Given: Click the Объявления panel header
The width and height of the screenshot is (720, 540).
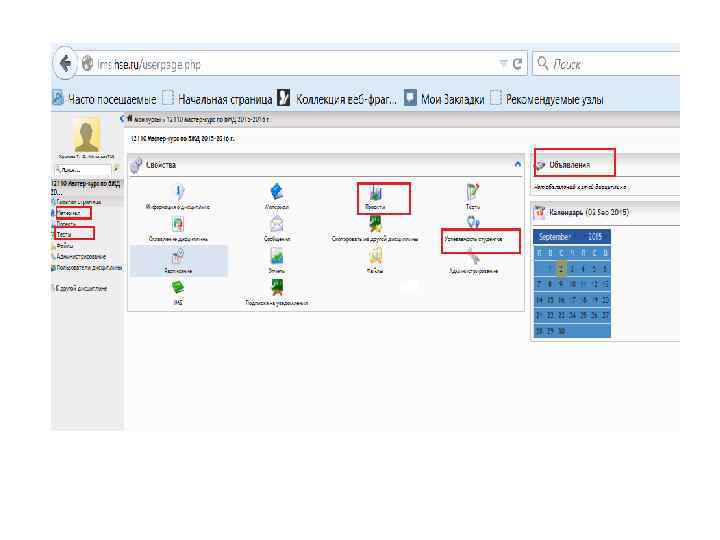Looking at the screenshot, I should point(569,164).
